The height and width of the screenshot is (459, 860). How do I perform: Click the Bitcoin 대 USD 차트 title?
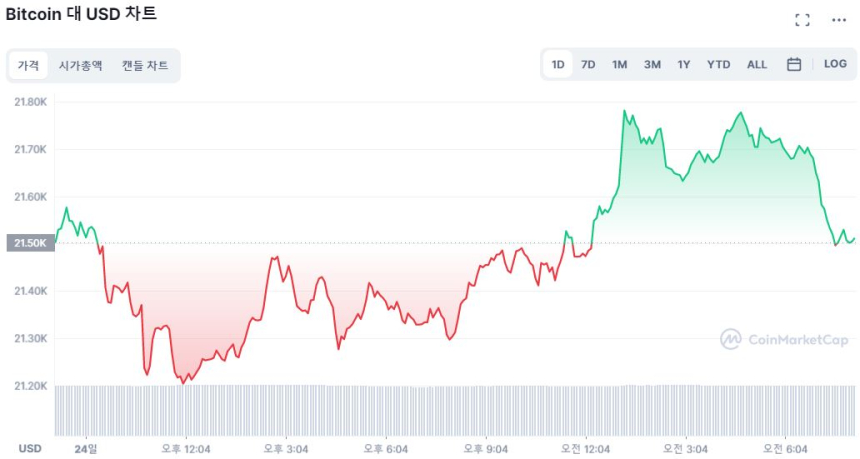(81, 15)
